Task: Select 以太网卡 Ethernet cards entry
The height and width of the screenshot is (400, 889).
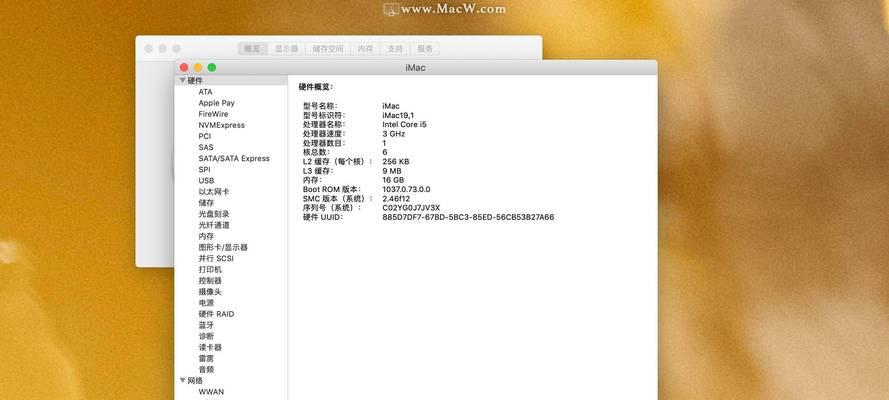Action: (214, 192)
